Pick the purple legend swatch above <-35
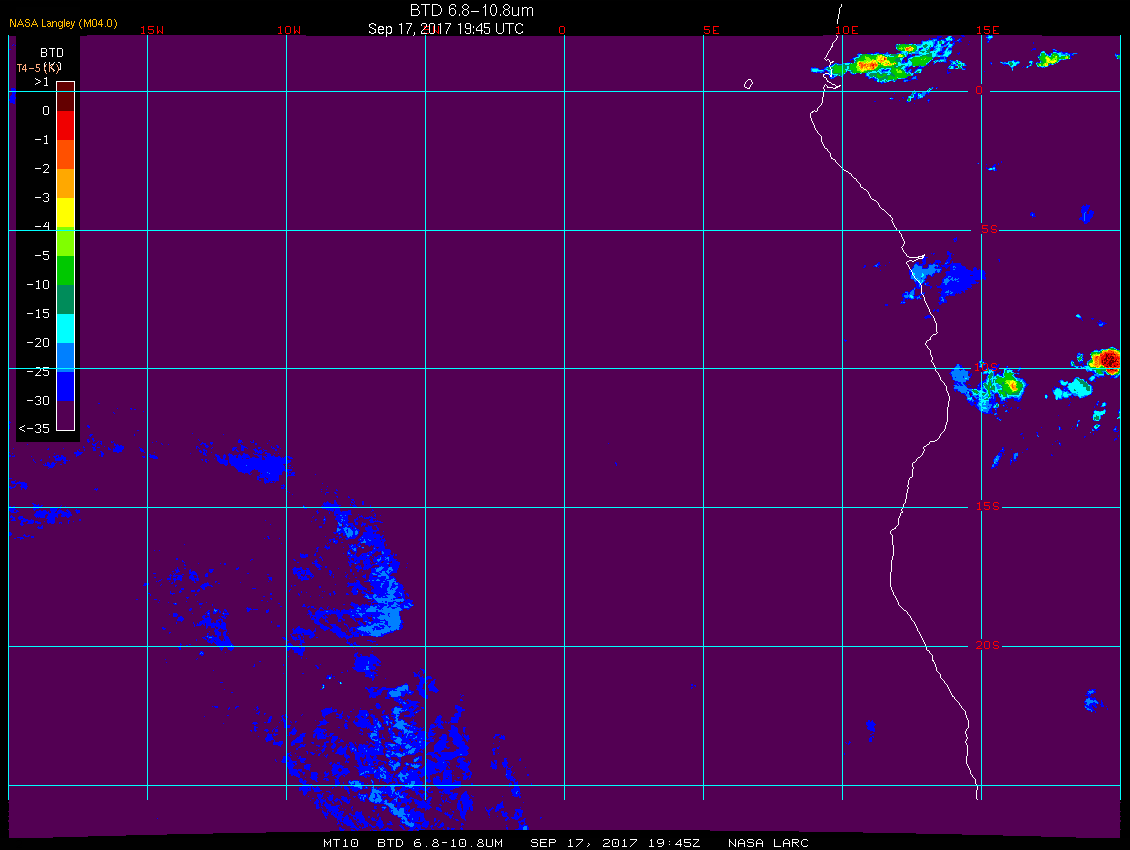 66,415
